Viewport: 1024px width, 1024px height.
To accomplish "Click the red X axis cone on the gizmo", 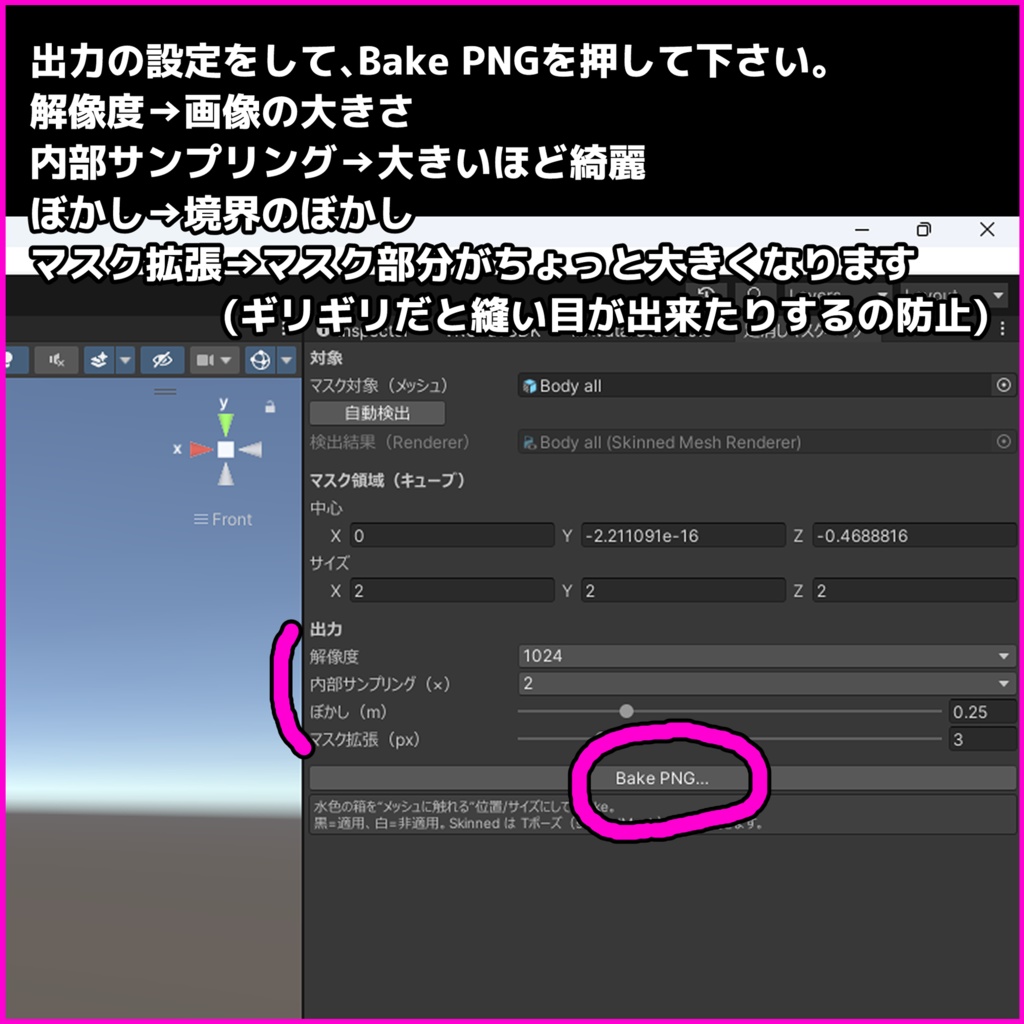I will pos(200,449).
